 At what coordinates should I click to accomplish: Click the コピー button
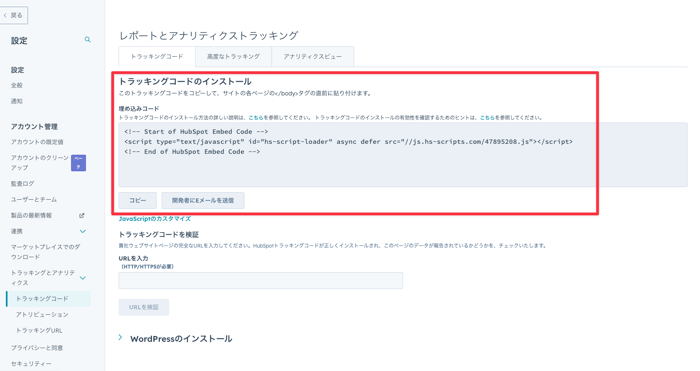(138, 200)
